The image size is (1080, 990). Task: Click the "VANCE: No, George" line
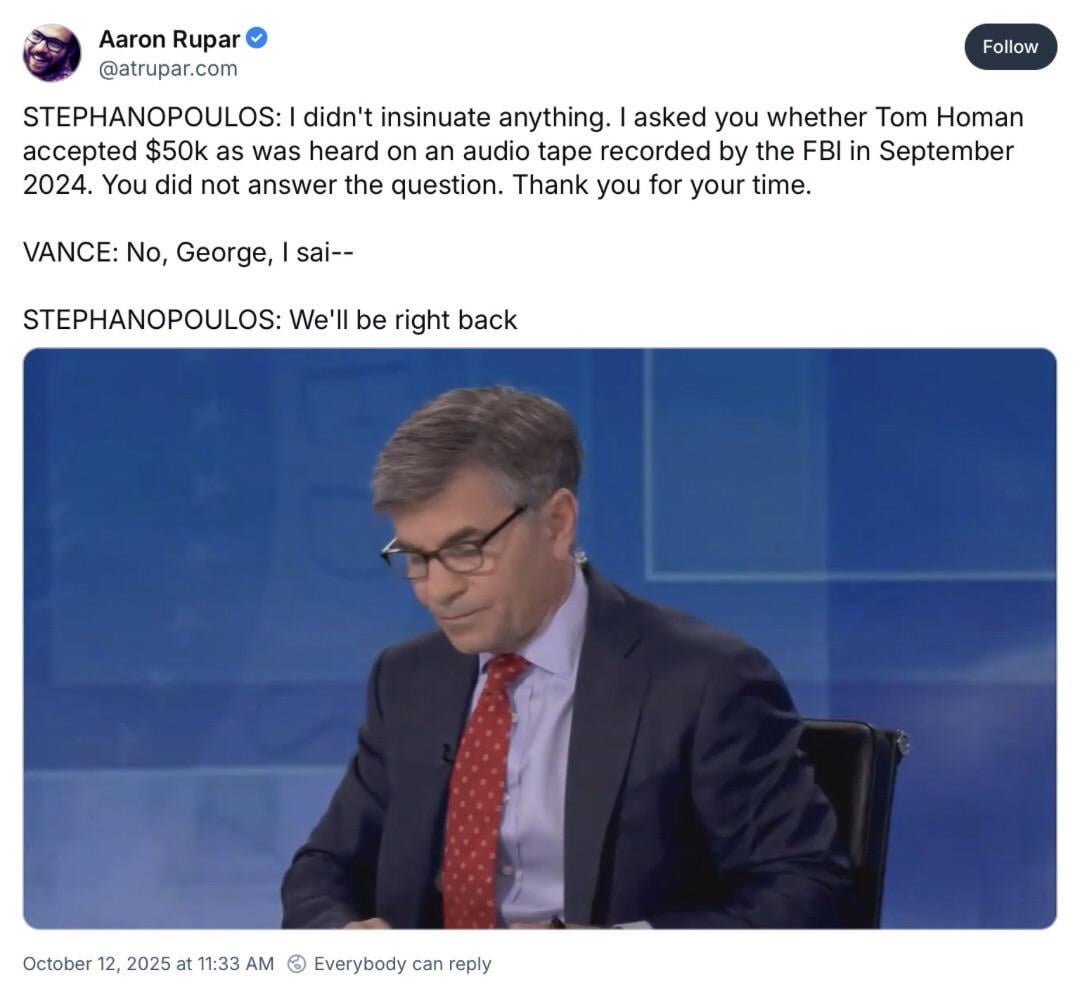coord(188,252)
